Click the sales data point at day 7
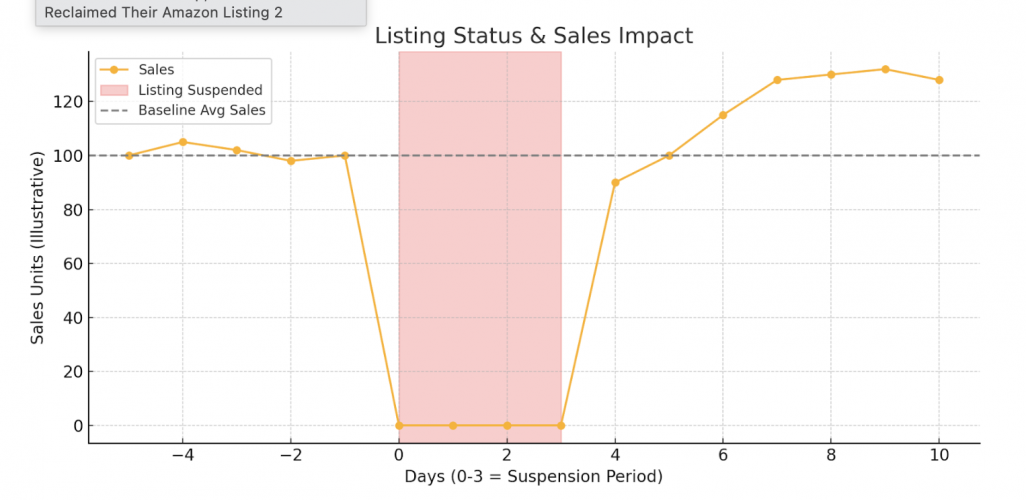Viewport: 1026px width, 500px height. click(x=777, y=80)
